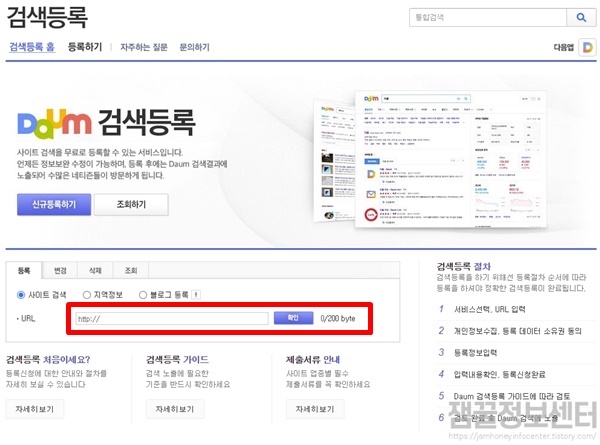
Task: Click the 검색등록 처음이세요? heading
Action: pyautogui.click(x=48, y=360)
